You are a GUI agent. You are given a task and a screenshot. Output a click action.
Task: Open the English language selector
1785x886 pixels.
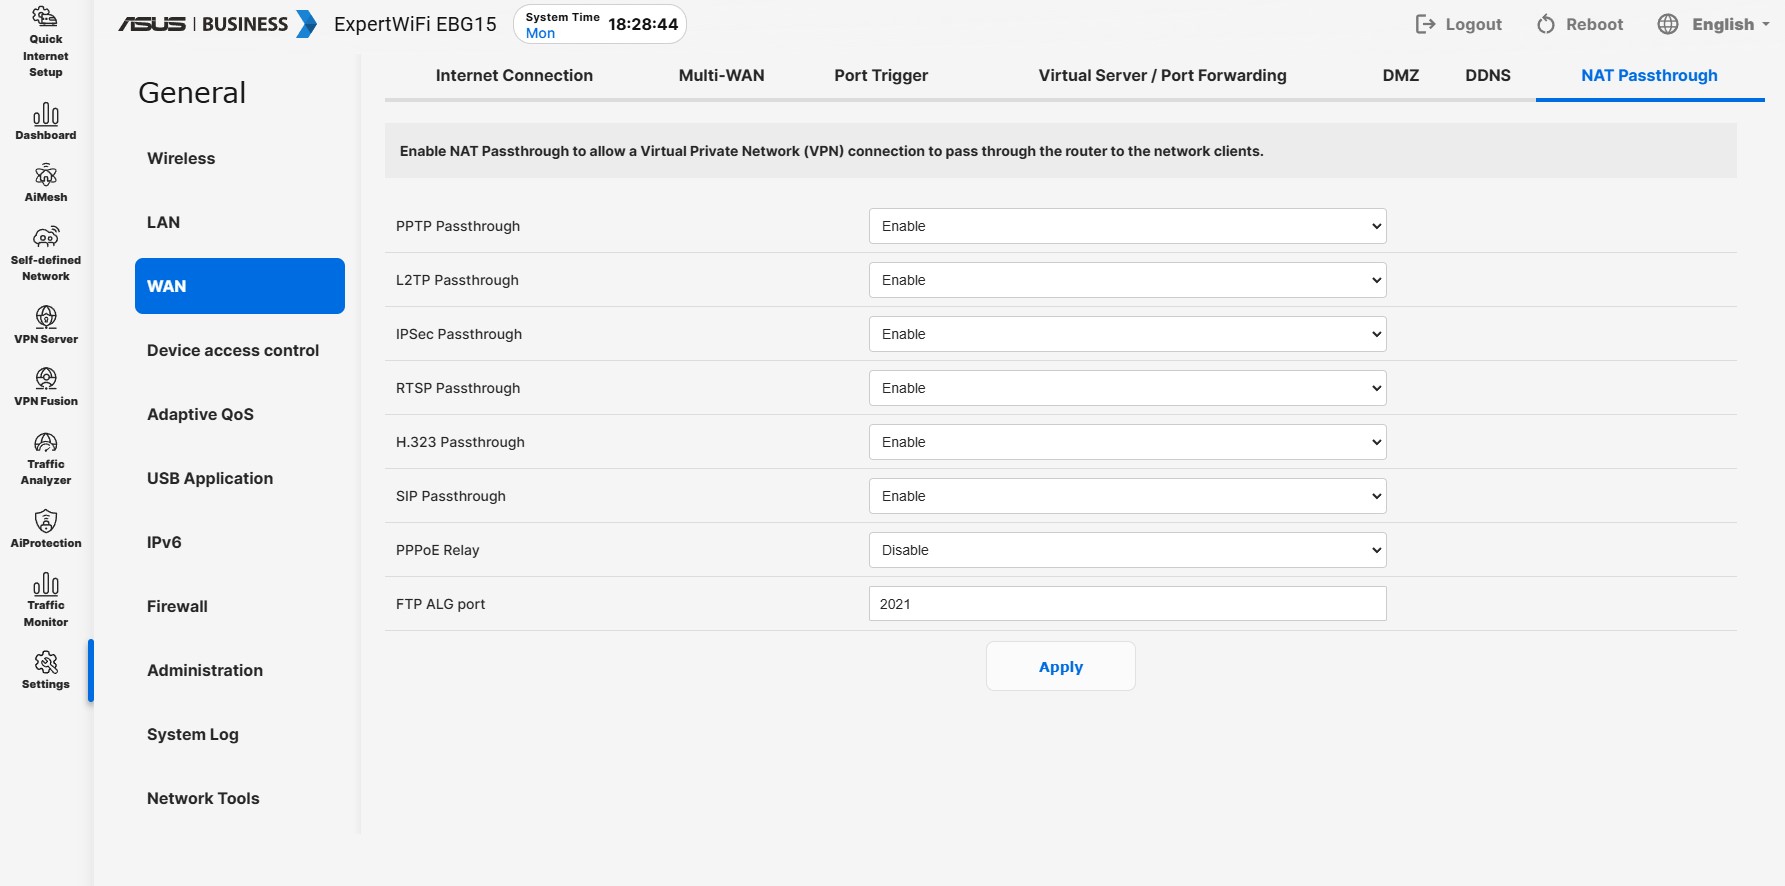[x=1713, y=24]
